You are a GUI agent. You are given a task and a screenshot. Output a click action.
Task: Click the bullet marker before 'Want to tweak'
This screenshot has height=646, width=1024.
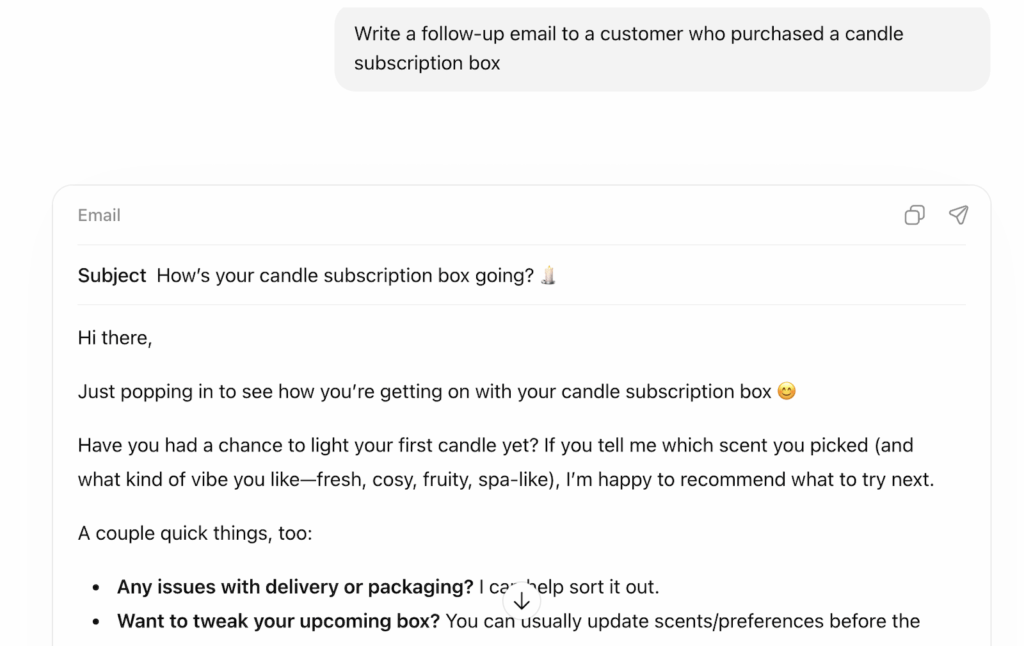point(96,622)
